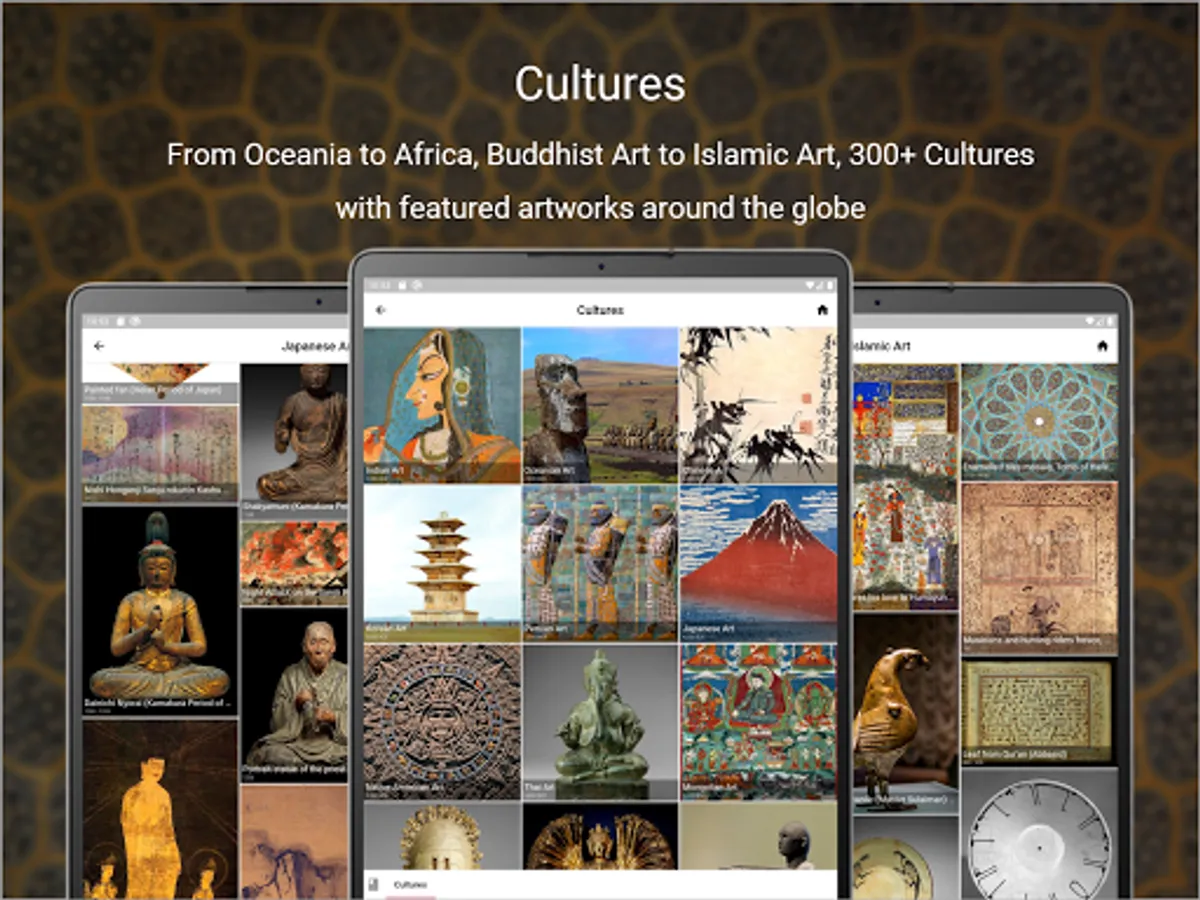
Task: Tap the home icon on the Islamic Art tablet
Action: click(1102, 346)
